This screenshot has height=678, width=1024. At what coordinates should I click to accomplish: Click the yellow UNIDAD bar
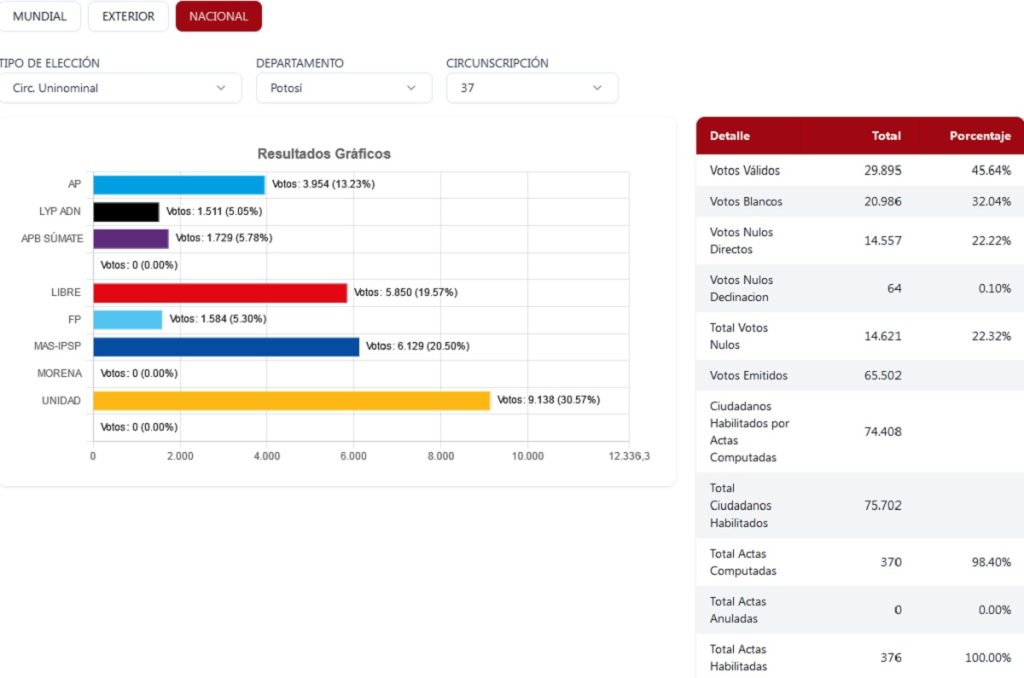point(291,400)
